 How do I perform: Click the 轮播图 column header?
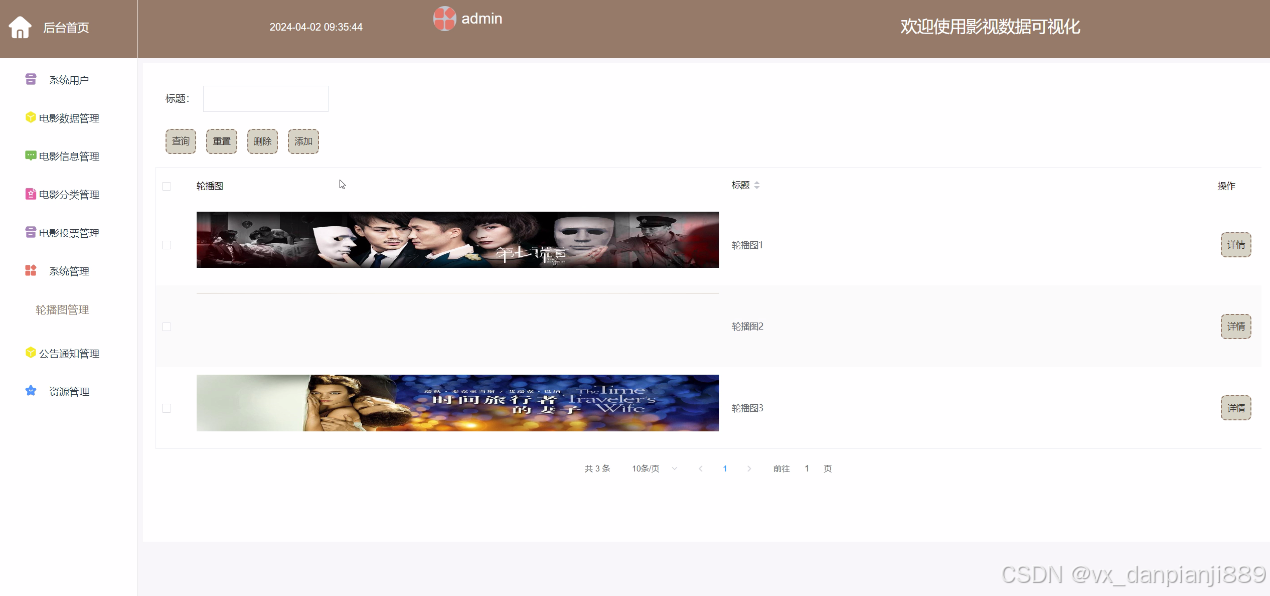point(210,186)
